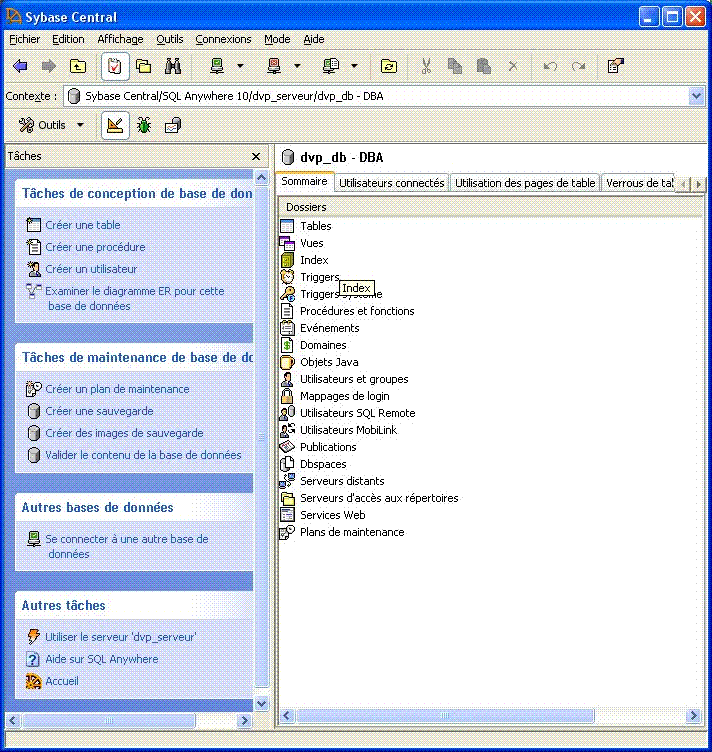Open the Connexions menu
This screenshot has width=712, height=752.
pos(223,39)
